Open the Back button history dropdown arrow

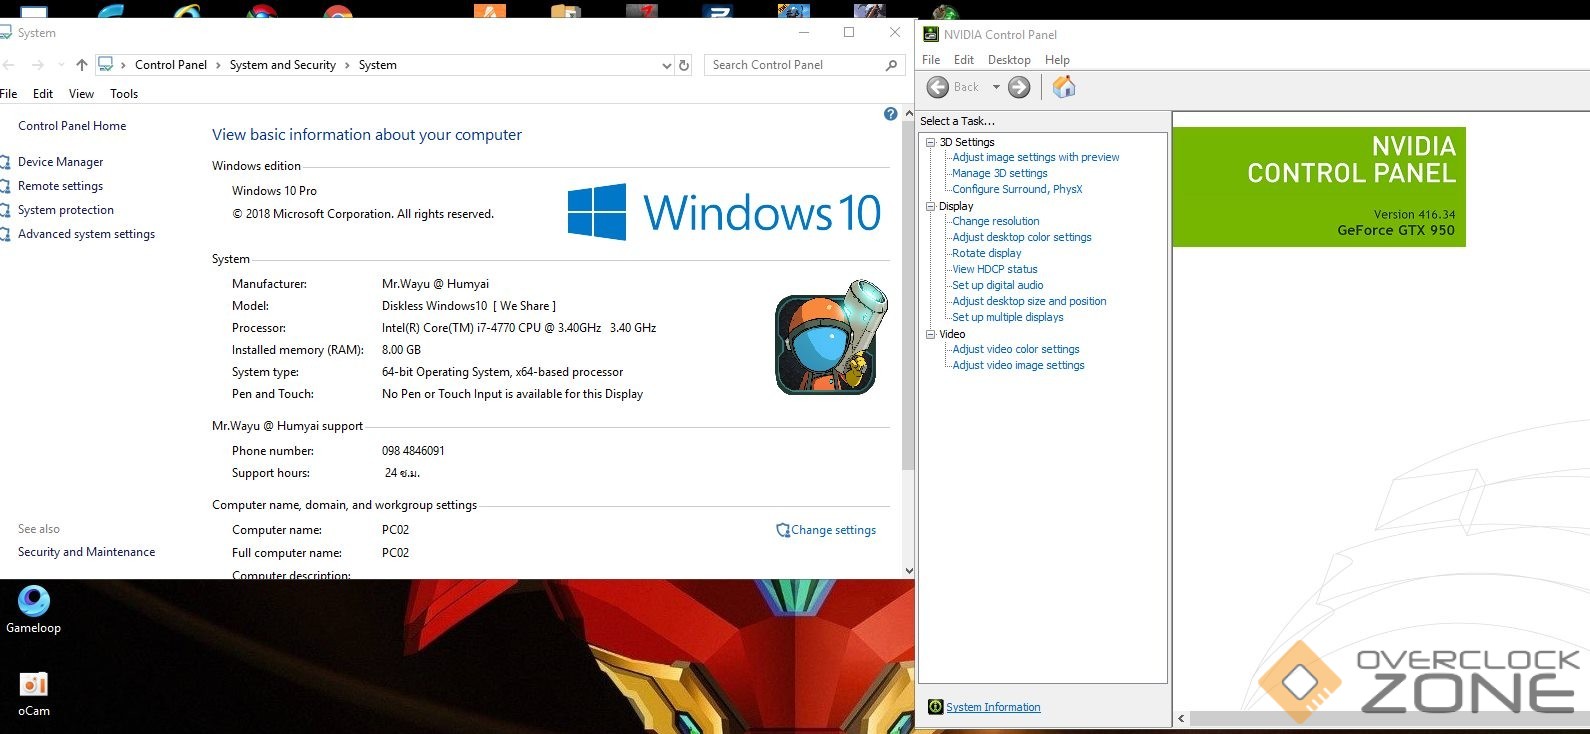click(996, 87)
